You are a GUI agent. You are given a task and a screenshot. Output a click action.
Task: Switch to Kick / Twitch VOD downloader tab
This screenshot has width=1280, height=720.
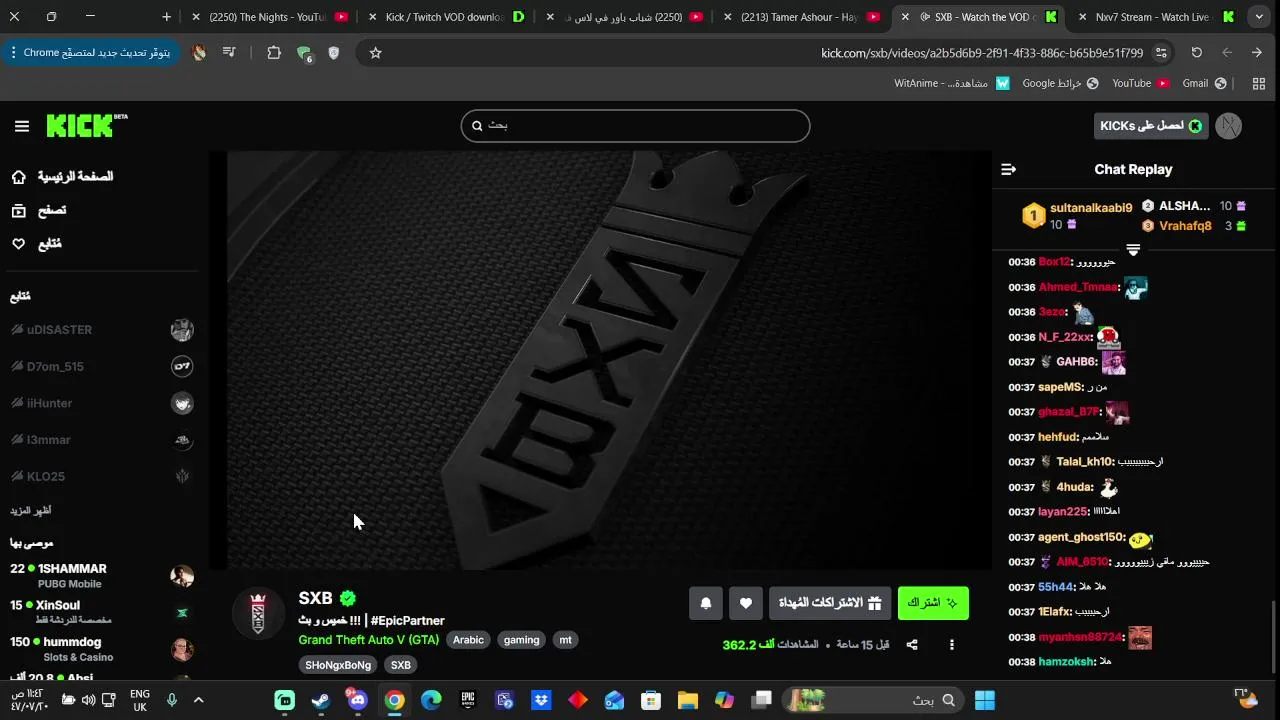[446, 17]
